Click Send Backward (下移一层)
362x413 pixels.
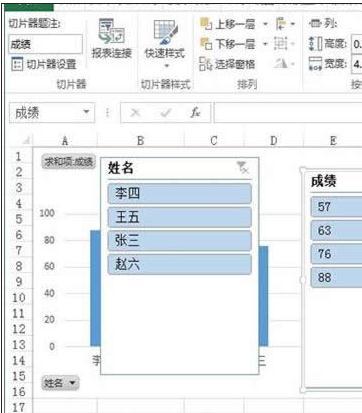[x=228, y=44]
